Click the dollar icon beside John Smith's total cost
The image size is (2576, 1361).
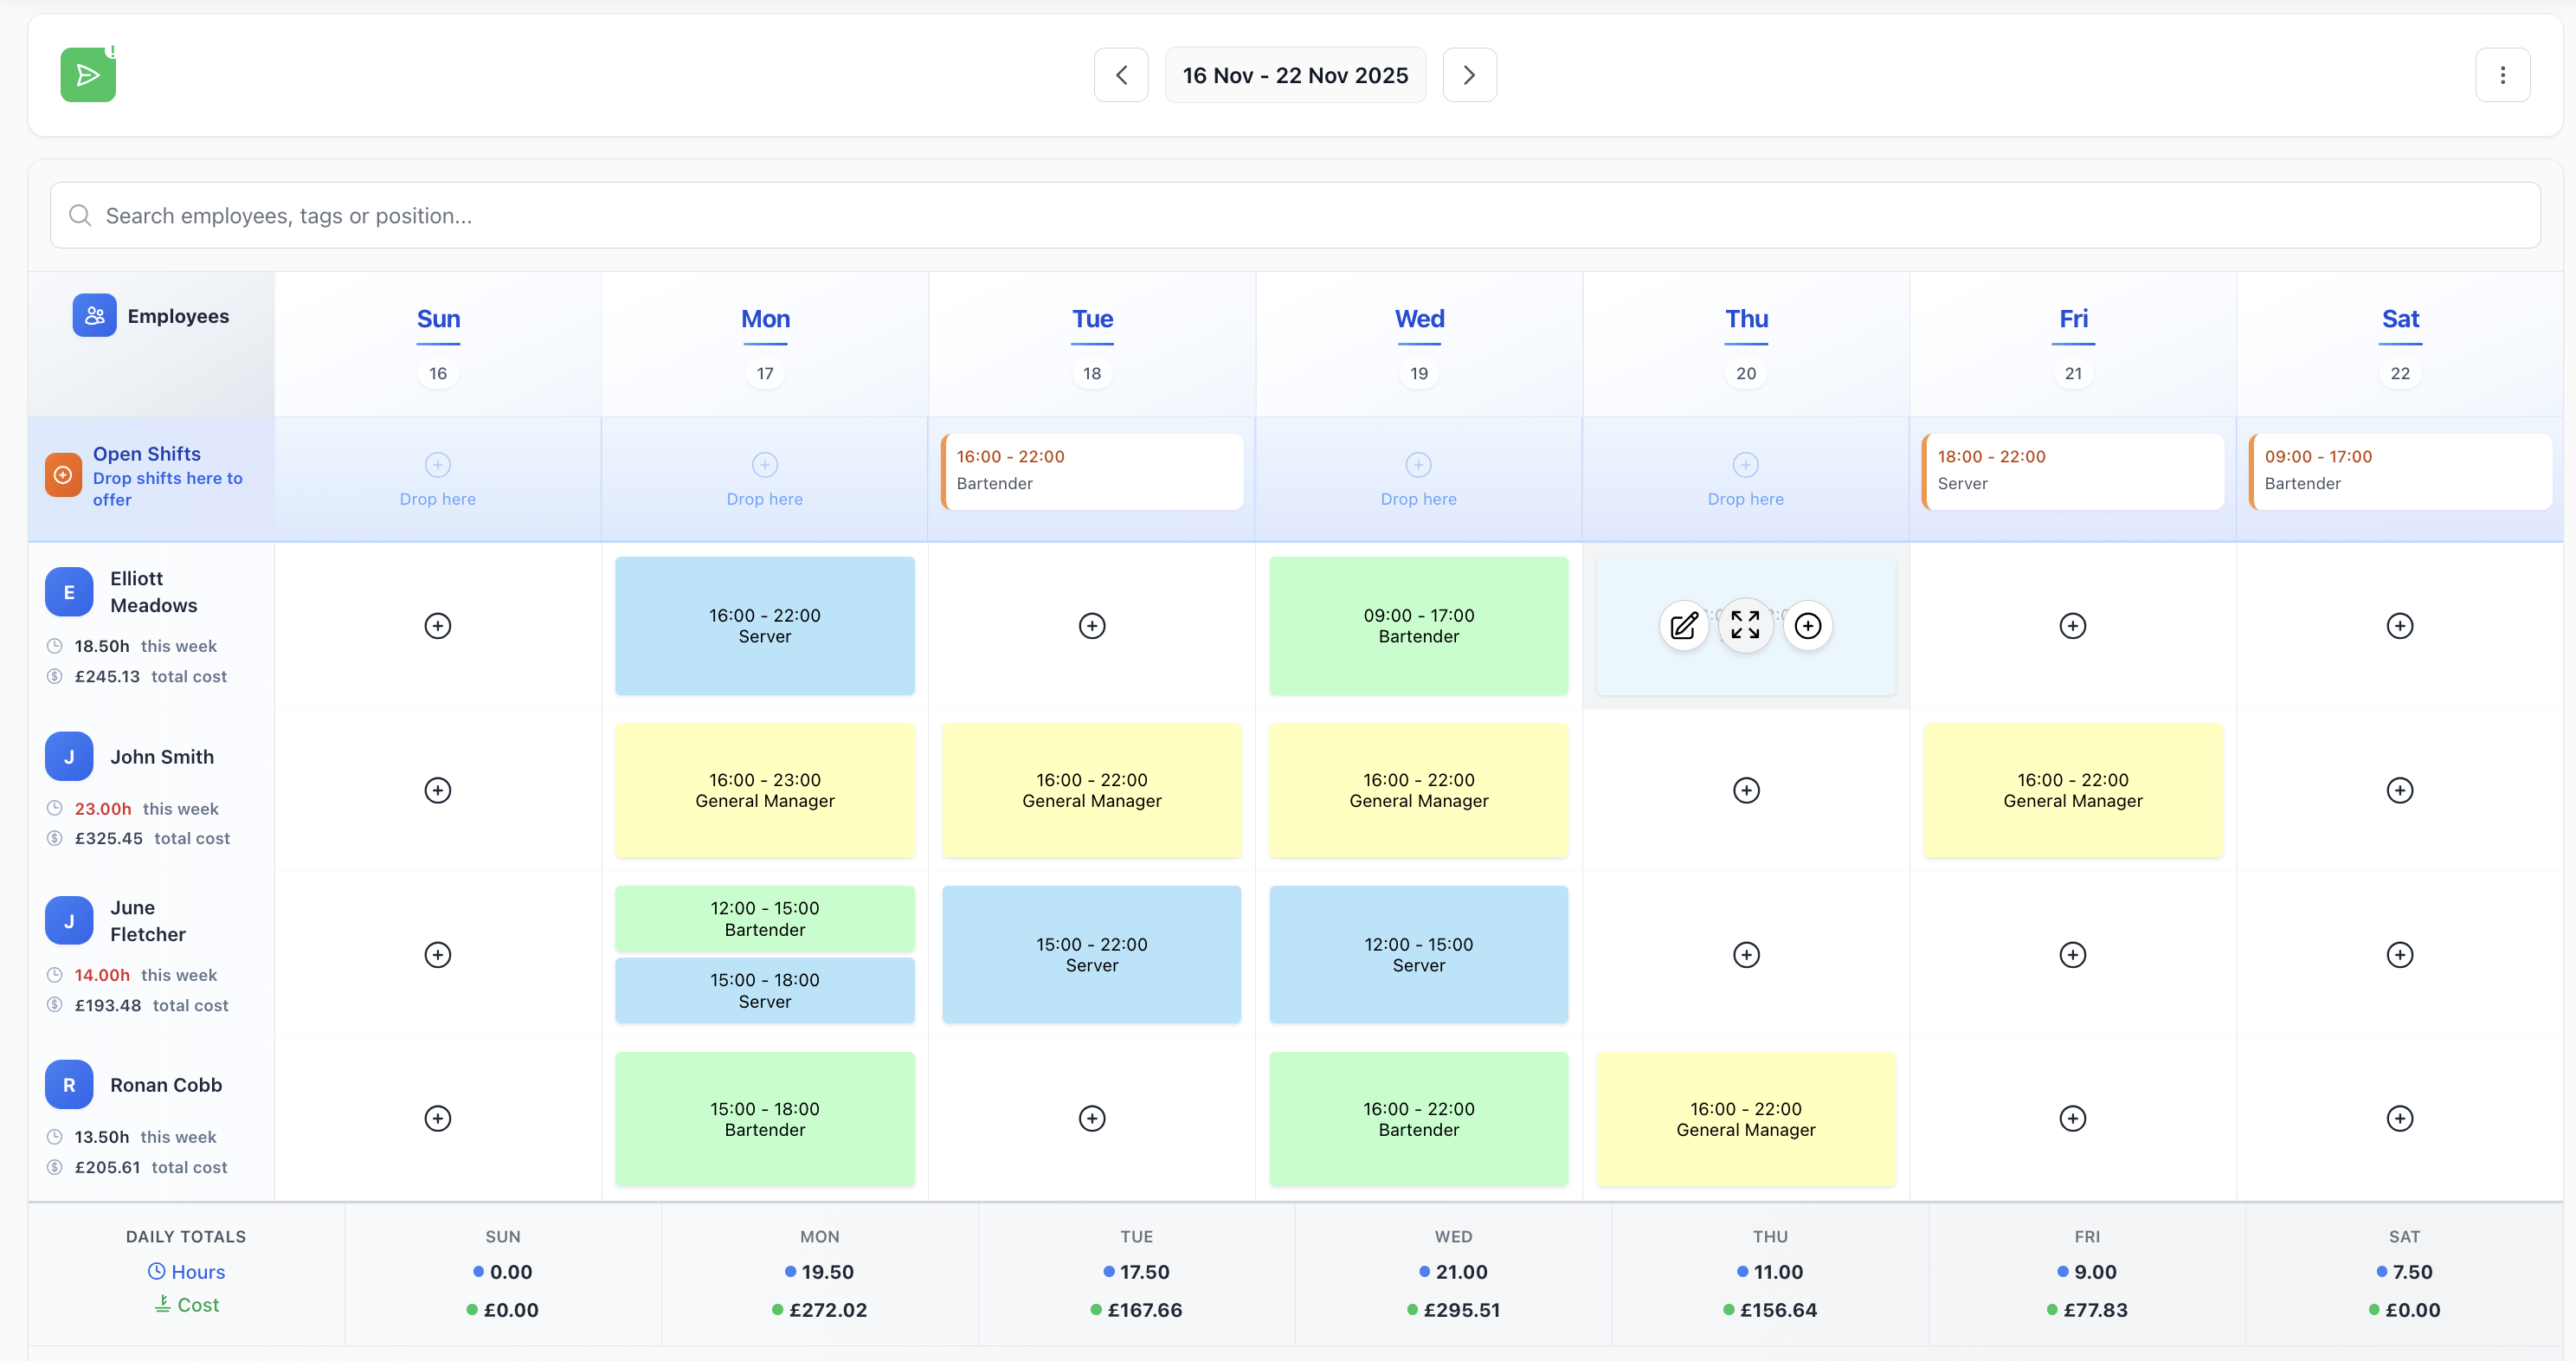54,838
